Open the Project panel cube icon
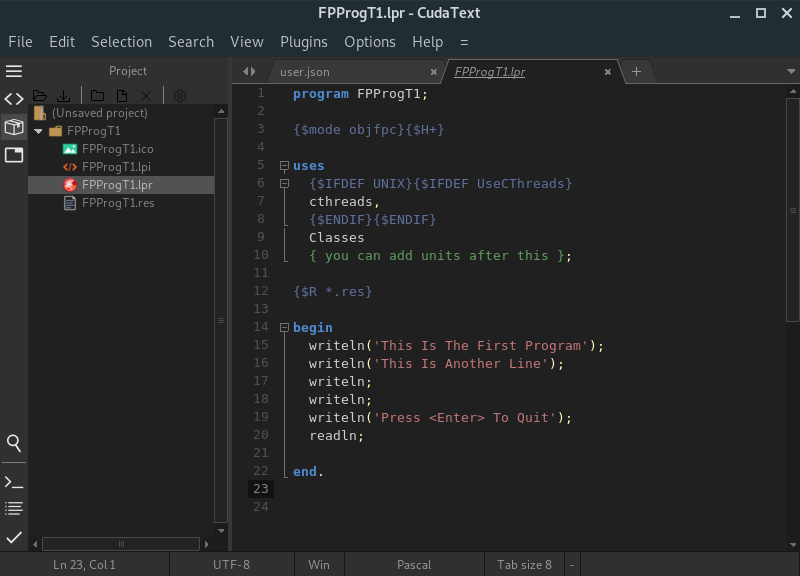Screen dimensions: 800x576 pos(13,127)
